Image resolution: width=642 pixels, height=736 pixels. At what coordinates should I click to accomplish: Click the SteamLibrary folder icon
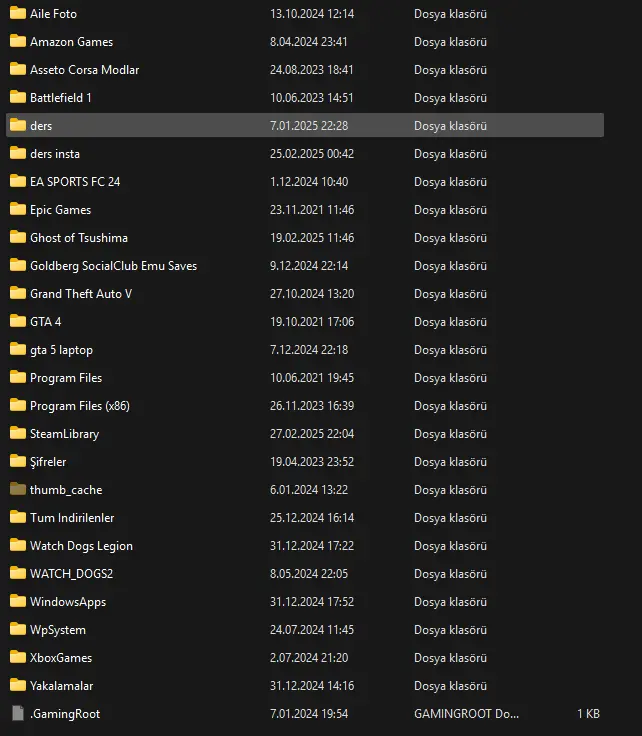tap(18, 433)
